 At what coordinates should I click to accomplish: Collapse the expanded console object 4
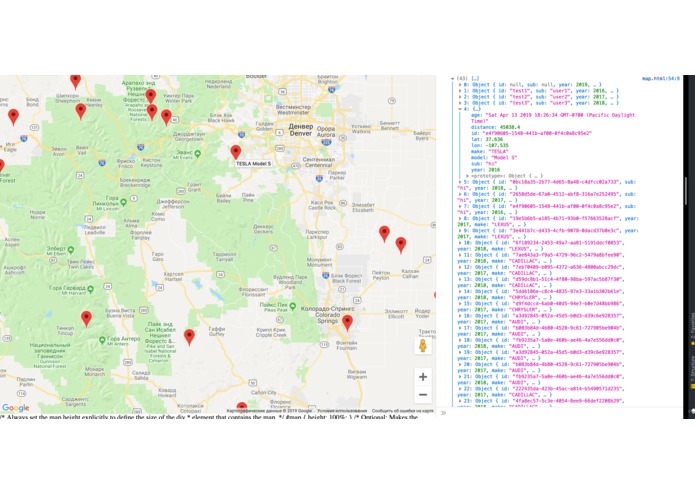pyautogui.click(x=460, y=109)
